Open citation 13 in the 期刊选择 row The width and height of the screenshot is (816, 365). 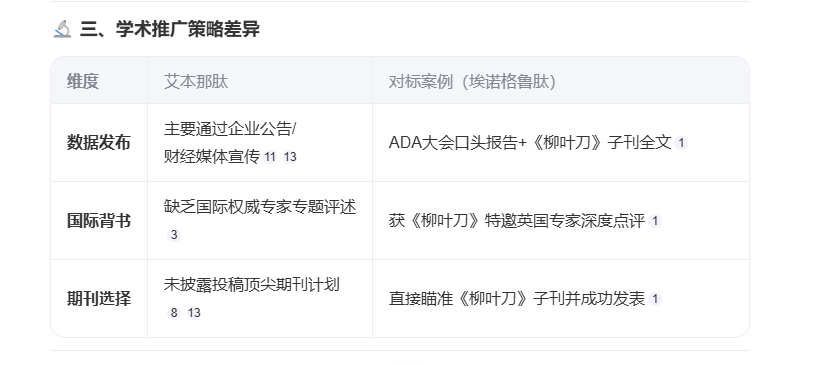pos(194,313)
